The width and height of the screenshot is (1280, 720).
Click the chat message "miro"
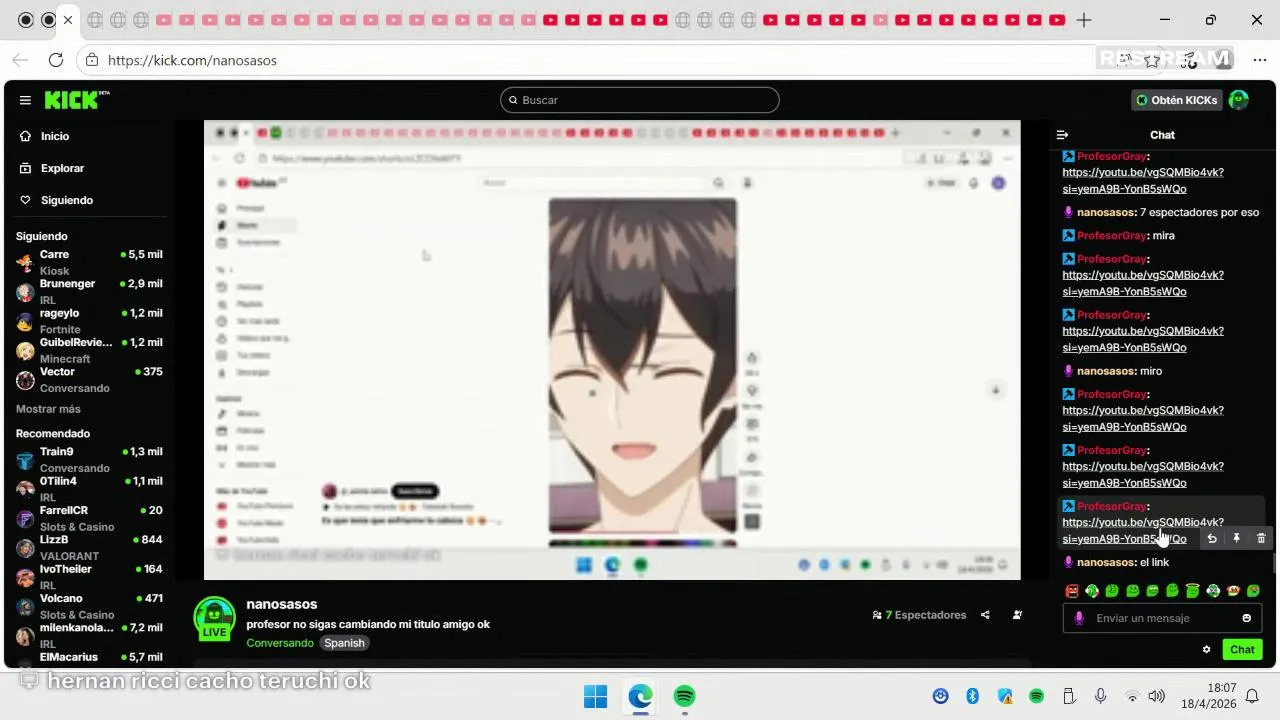(x=1151, y=371)
